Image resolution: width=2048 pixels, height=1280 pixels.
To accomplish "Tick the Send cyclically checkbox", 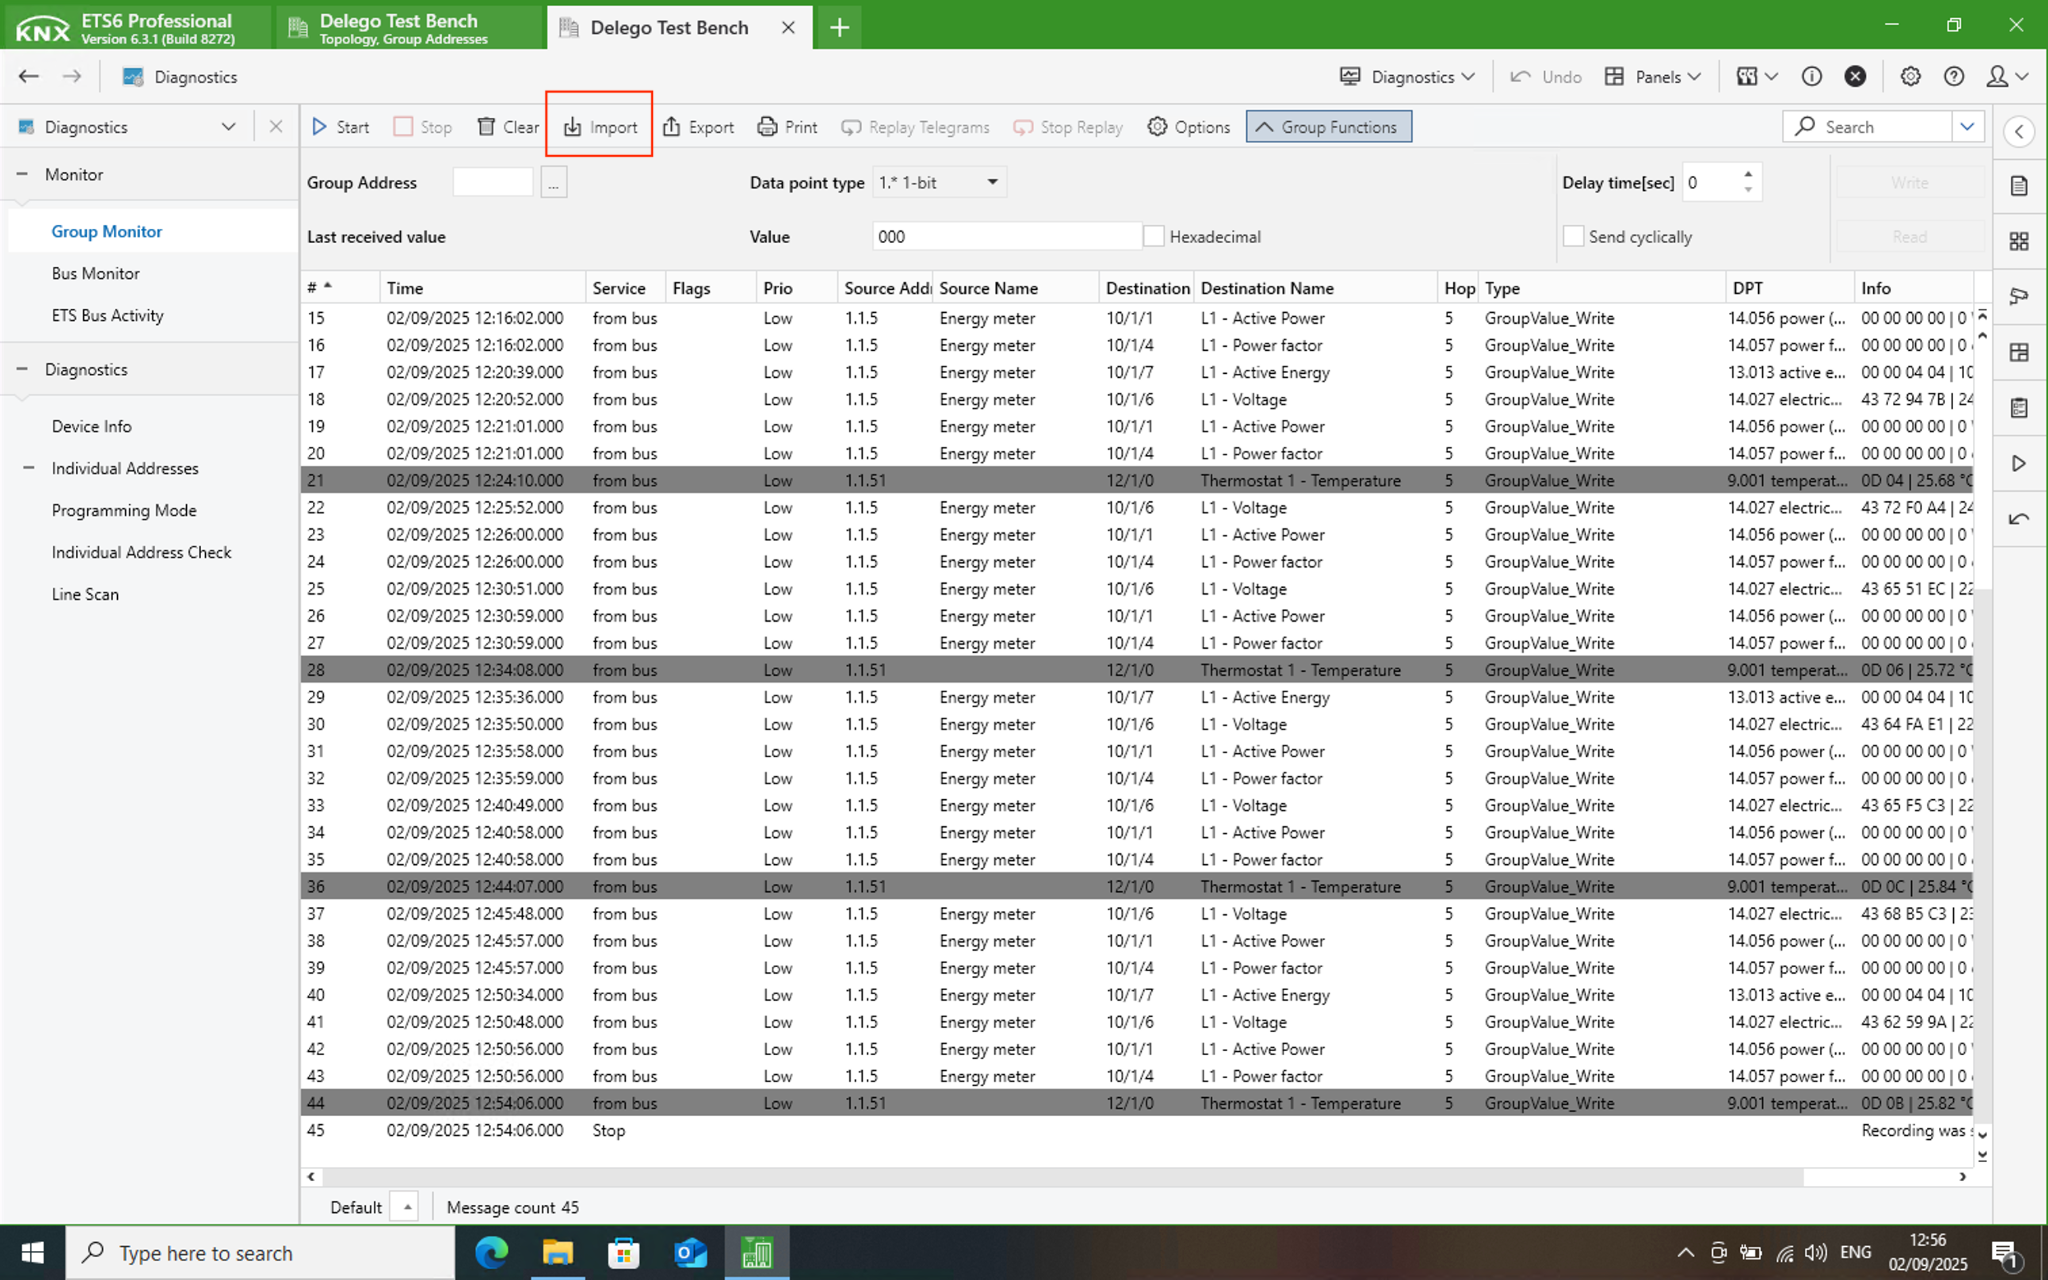I will pos(1573,237).
